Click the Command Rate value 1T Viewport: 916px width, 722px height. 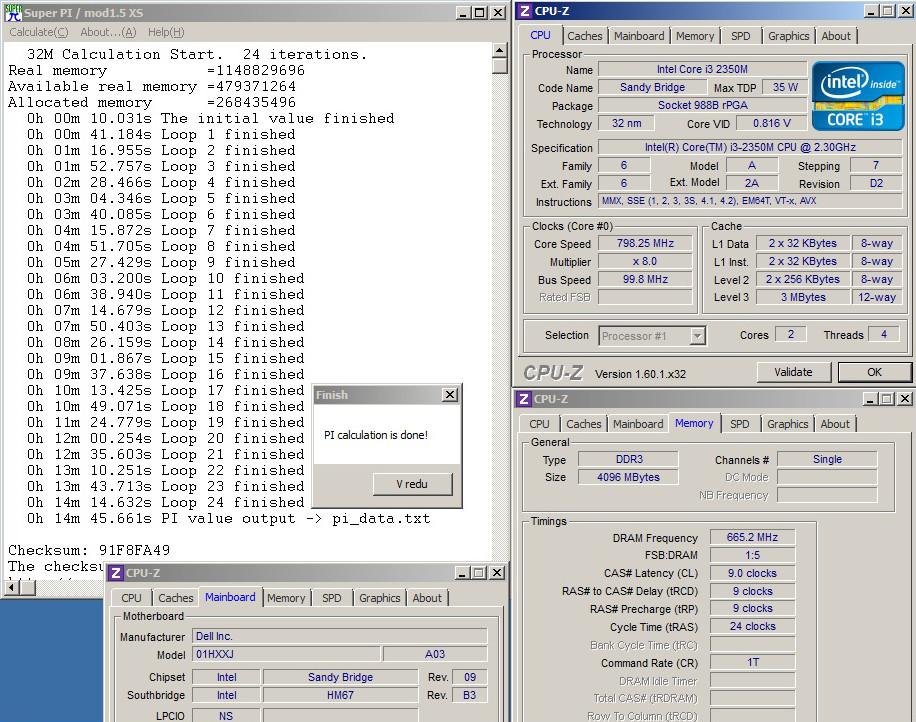(752, 662)
